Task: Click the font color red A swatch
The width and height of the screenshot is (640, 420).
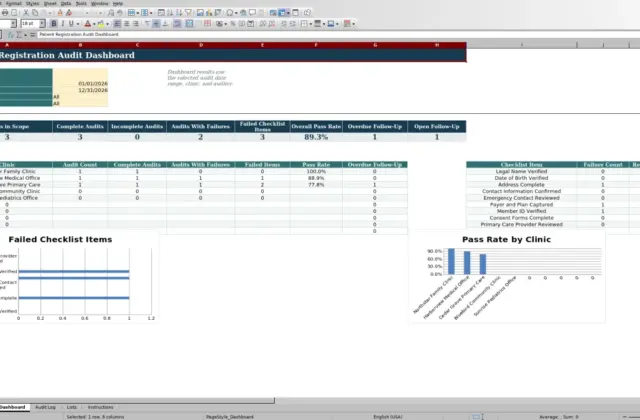Action: point(87,24)
